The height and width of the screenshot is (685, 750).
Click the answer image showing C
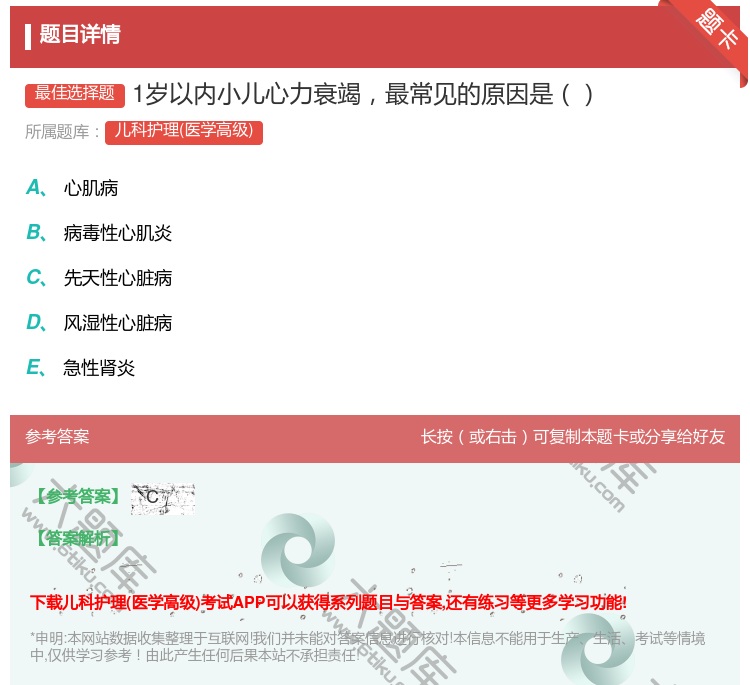pyautogui.click(x=163, y=499)
